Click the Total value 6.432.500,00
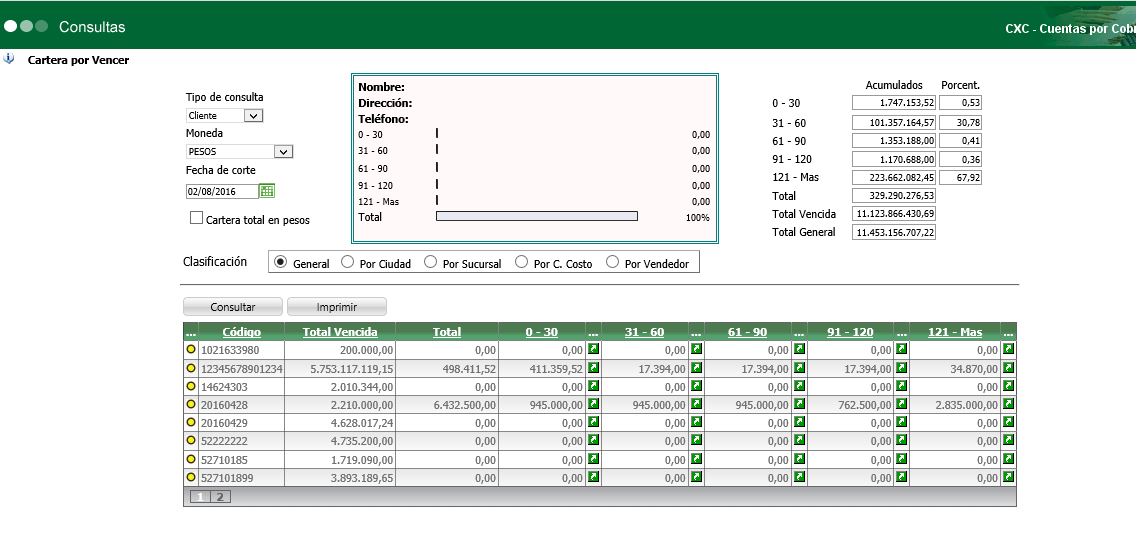Image resolution: width=1138 pixels, height=537 pixels. click(x=464, y=405)
